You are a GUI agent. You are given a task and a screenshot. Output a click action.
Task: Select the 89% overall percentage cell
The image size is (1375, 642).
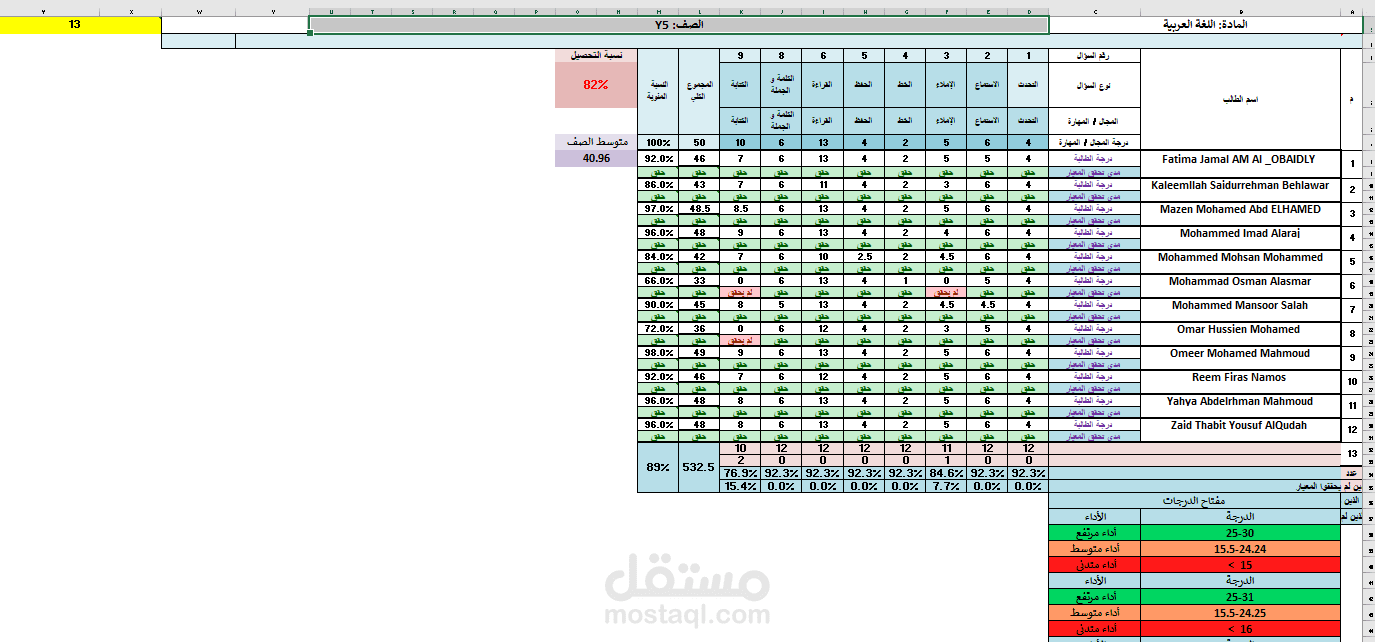pos(657,466)
